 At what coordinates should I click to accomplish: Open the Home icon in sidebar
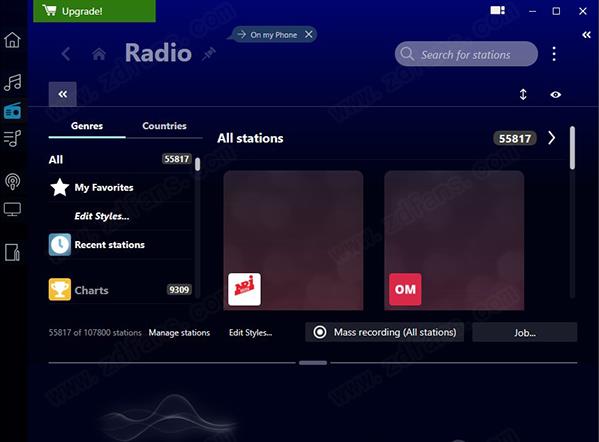[x=12, y=40]
